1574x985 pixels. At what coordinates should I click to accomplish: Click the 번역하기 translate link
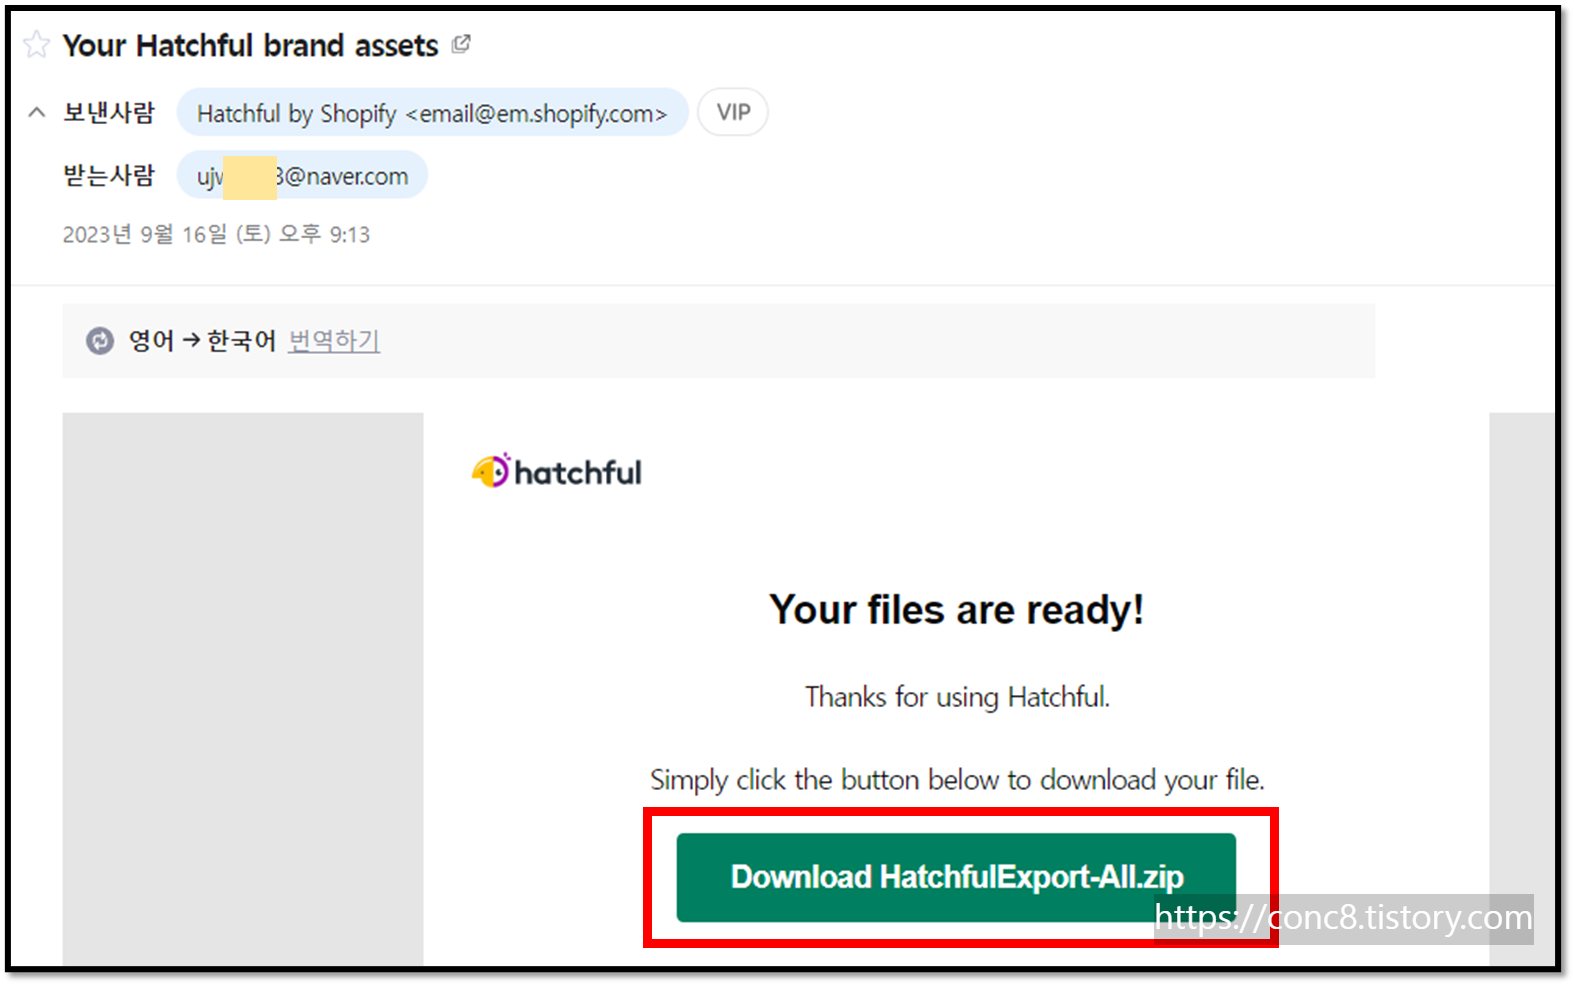[334, 341]
